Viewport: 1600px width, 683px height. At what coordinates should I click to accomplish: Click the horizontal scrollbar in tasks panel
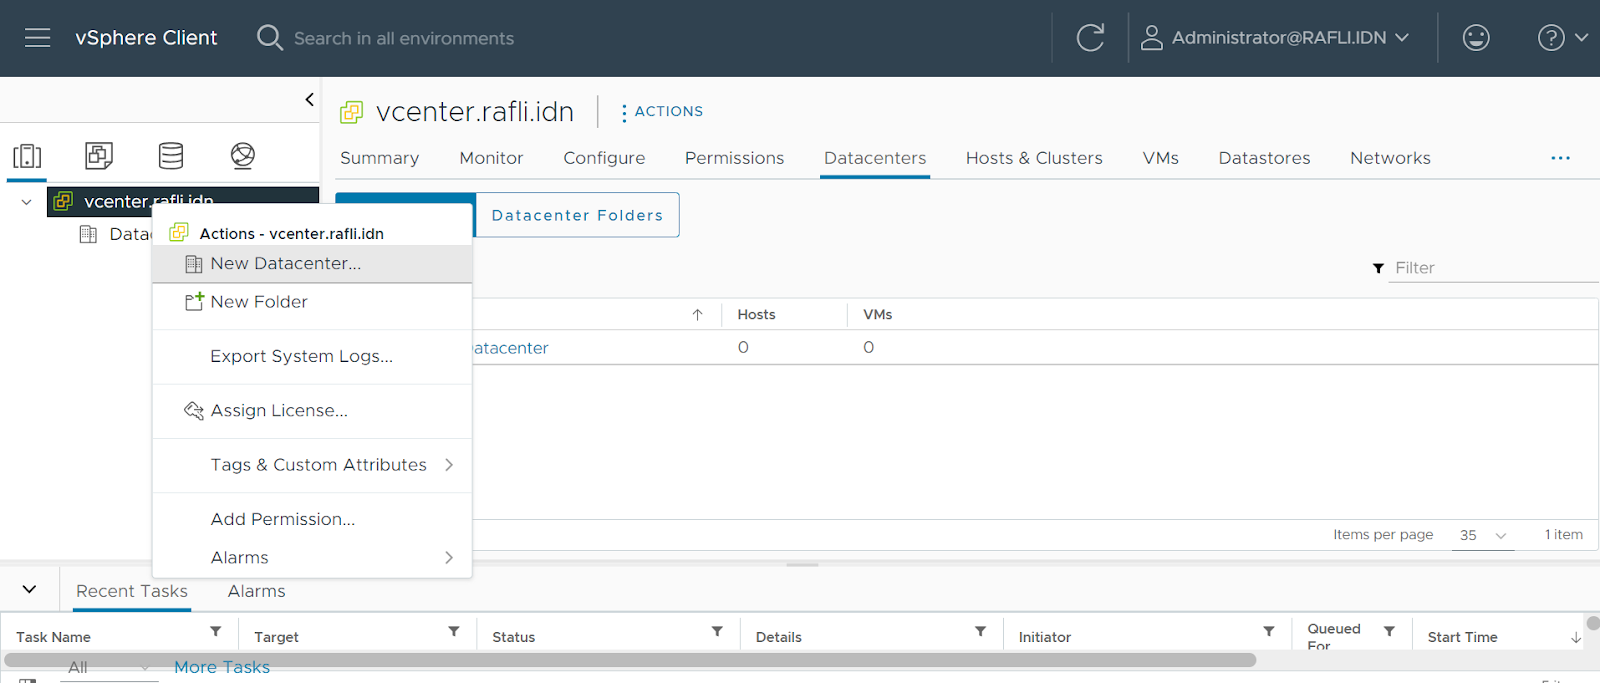(x=630, y=660)
